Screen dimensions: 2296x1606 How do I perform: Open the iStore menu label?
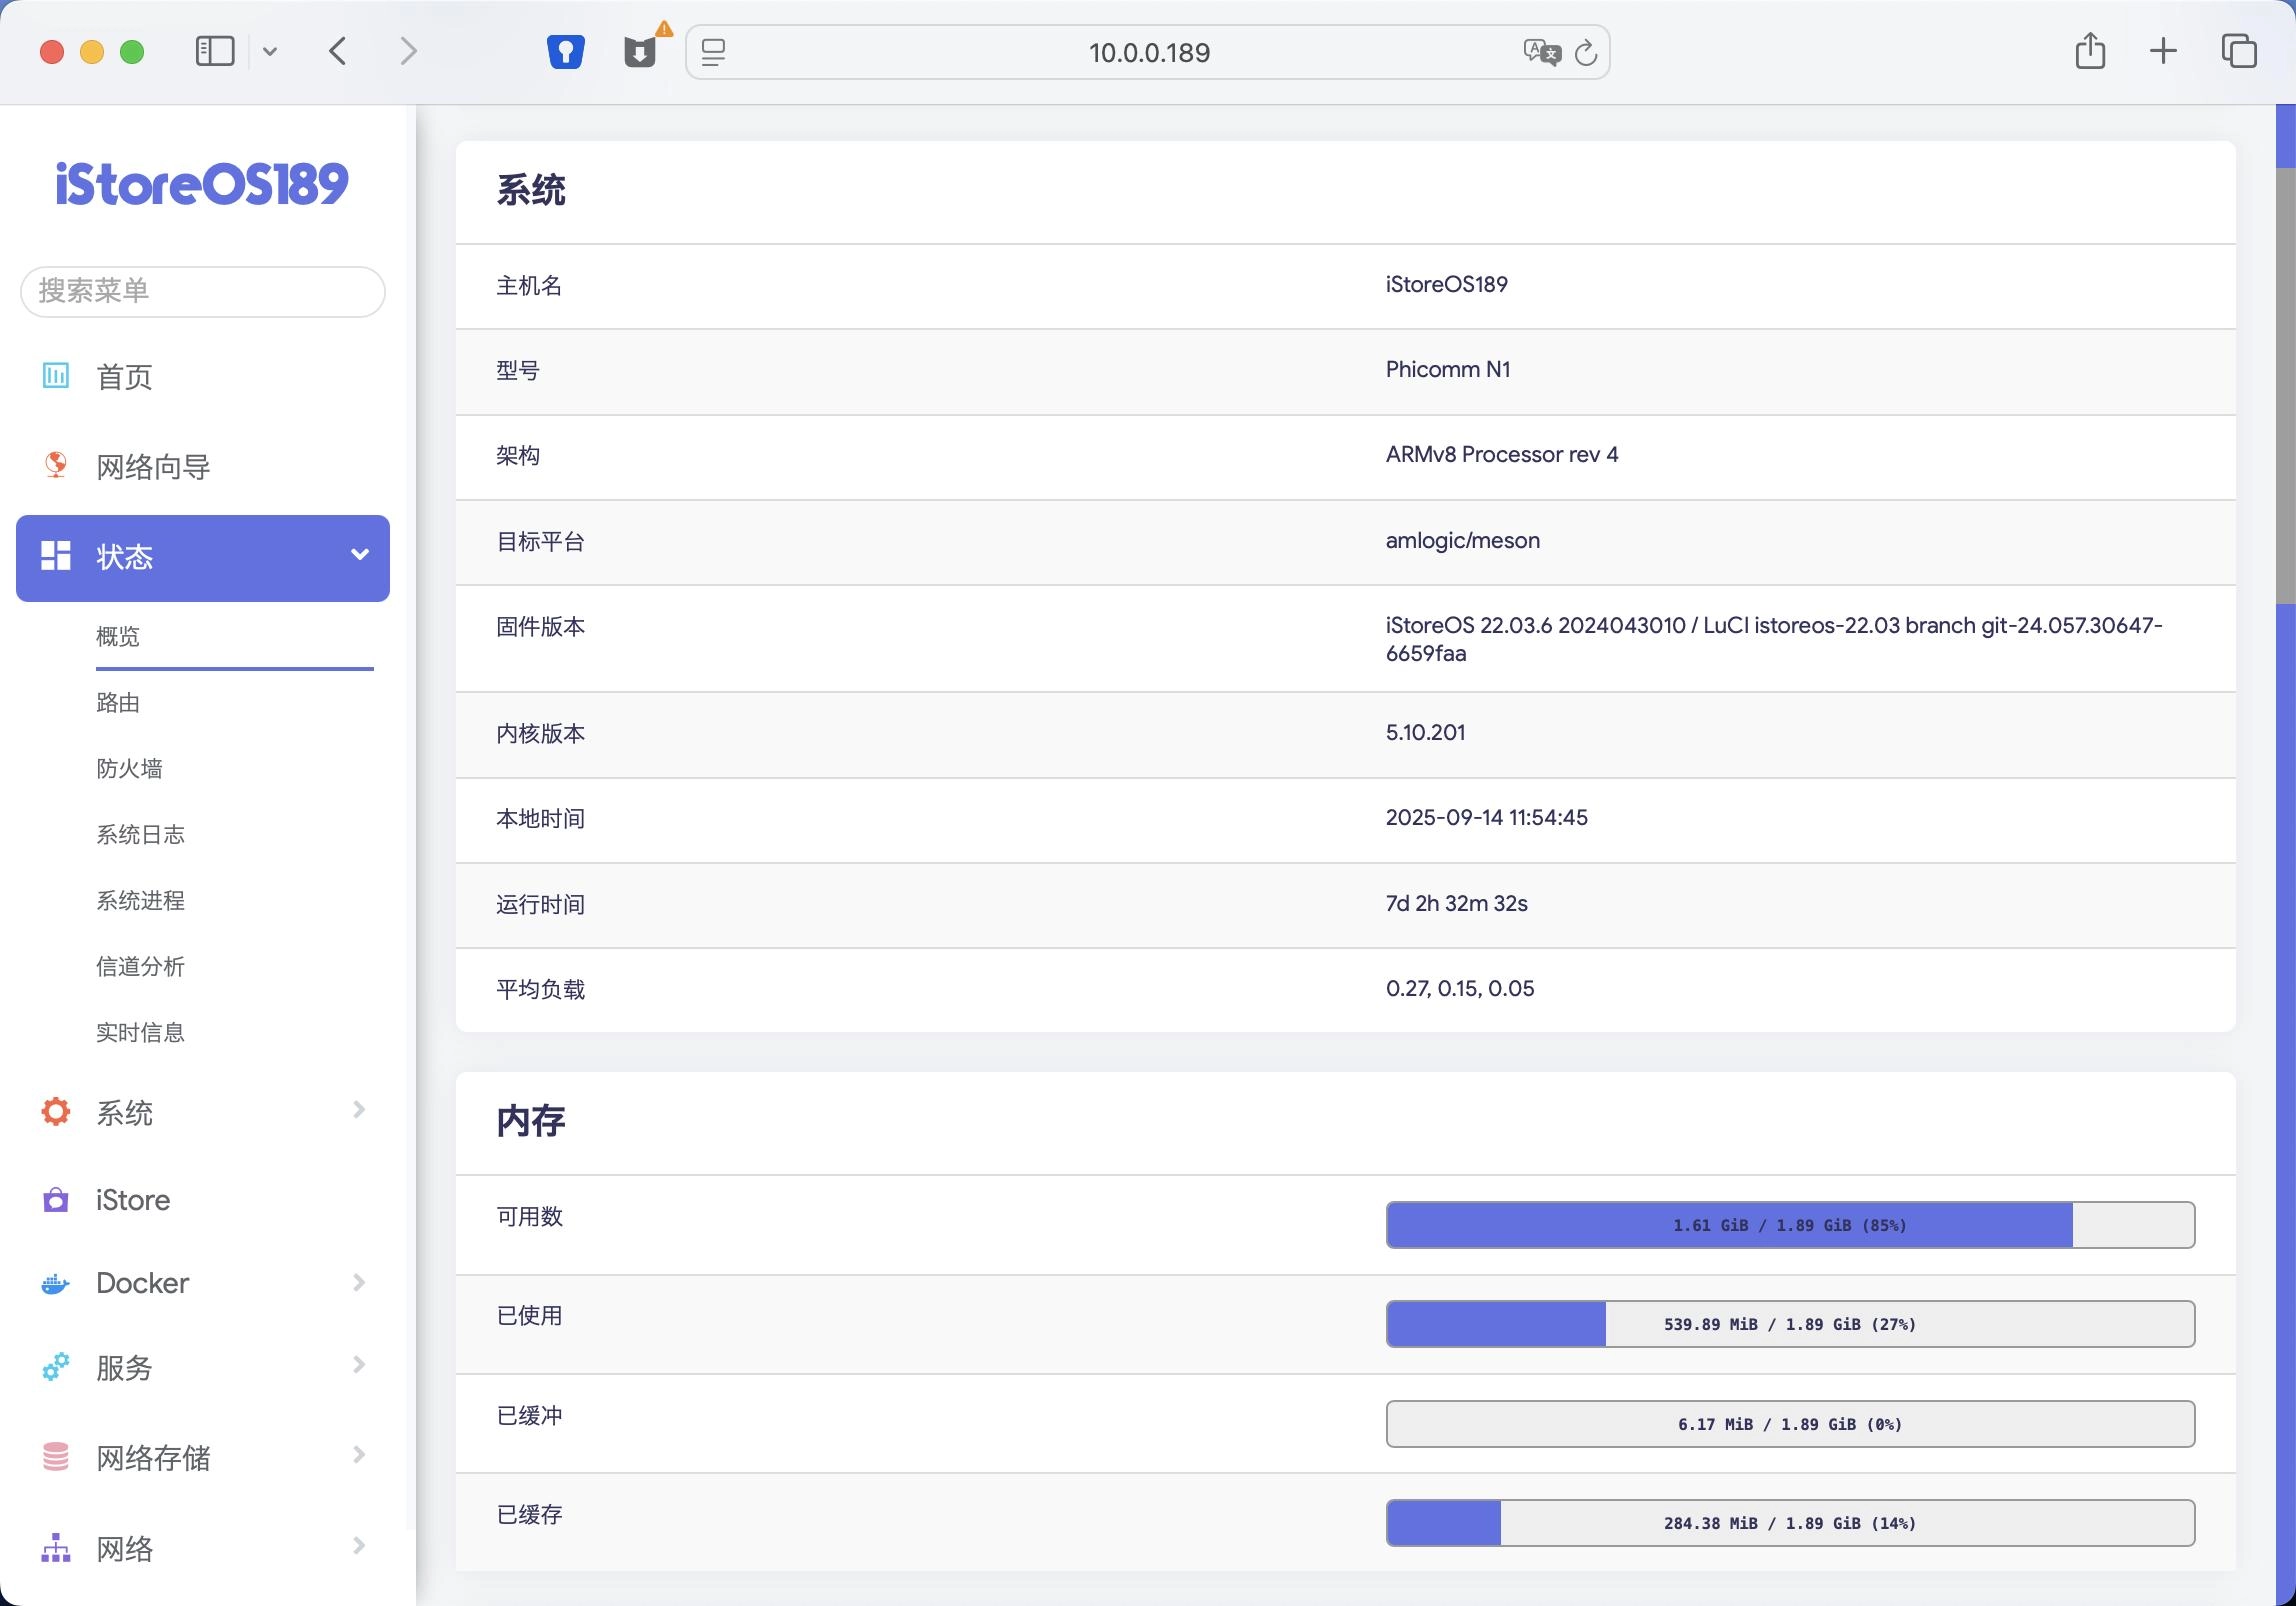coord(133,1200)
